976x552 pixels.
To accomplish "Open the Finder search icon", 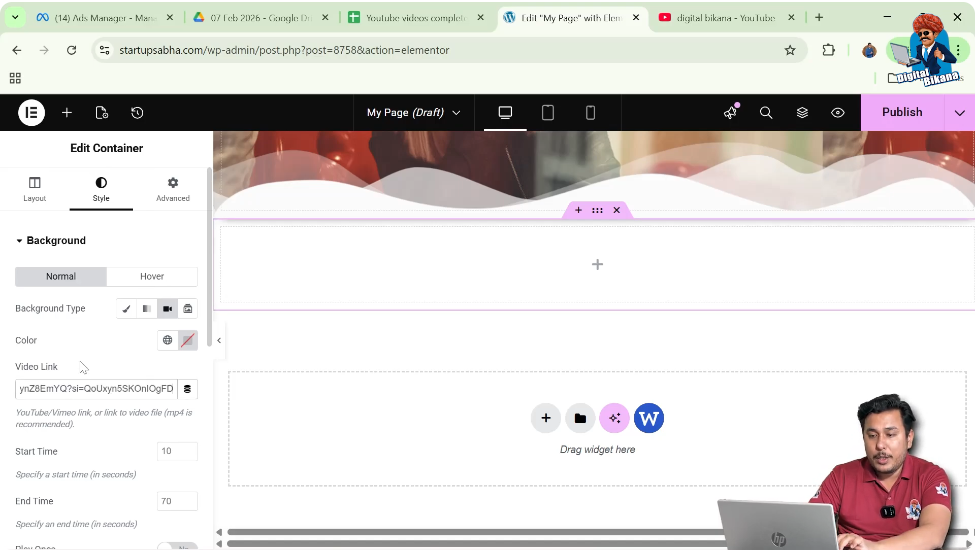I will 766,113.
